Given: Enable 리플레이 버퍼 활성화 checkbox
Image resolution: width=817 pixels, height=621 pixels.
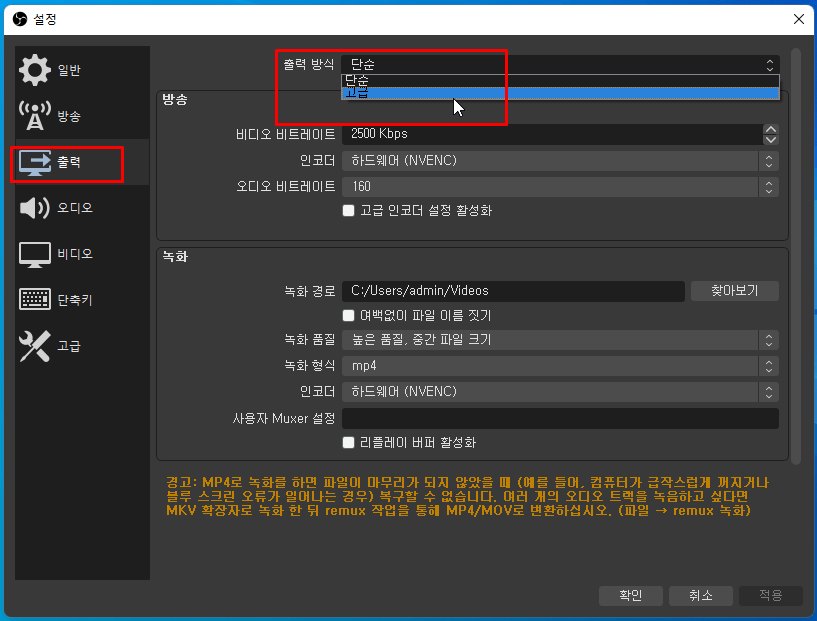Looking at the screenshot, I should tap(349, 442).
